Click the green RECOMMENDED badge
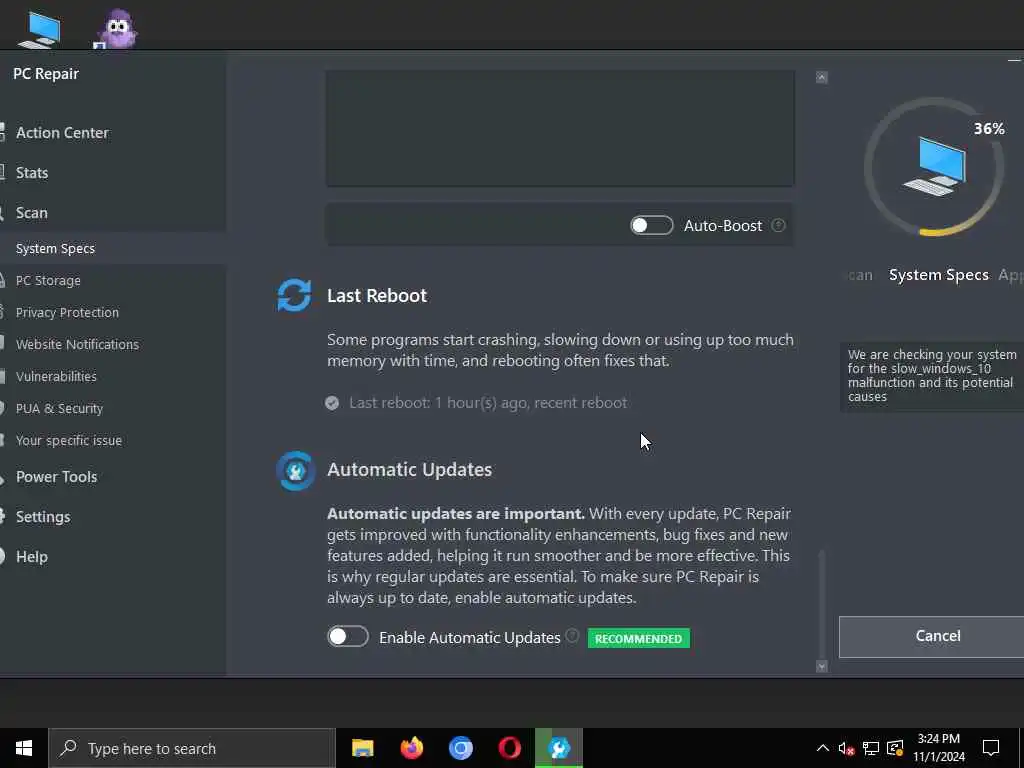1024x768 pixels. click(638, 638)
